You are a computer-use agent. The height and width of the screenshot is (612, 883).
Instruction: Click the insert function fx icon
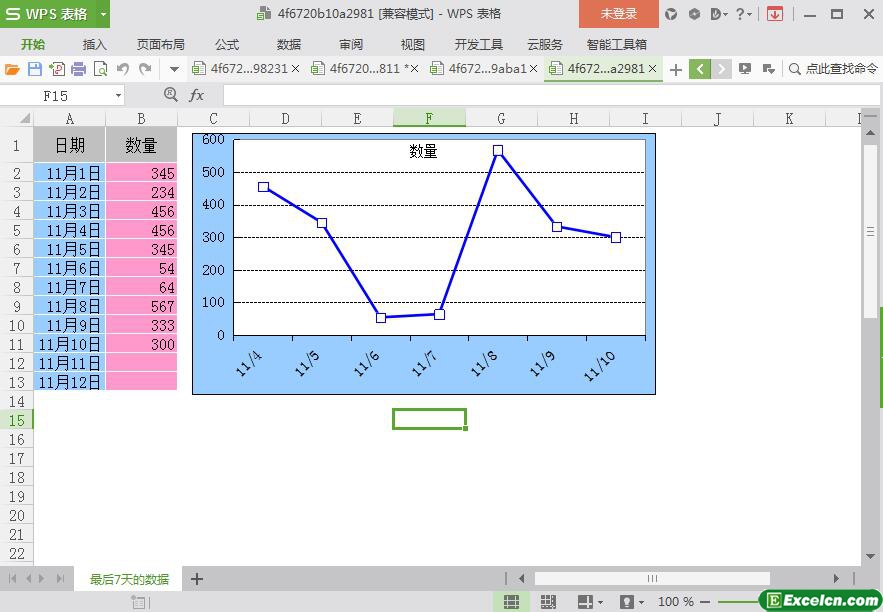pos(197,95)
